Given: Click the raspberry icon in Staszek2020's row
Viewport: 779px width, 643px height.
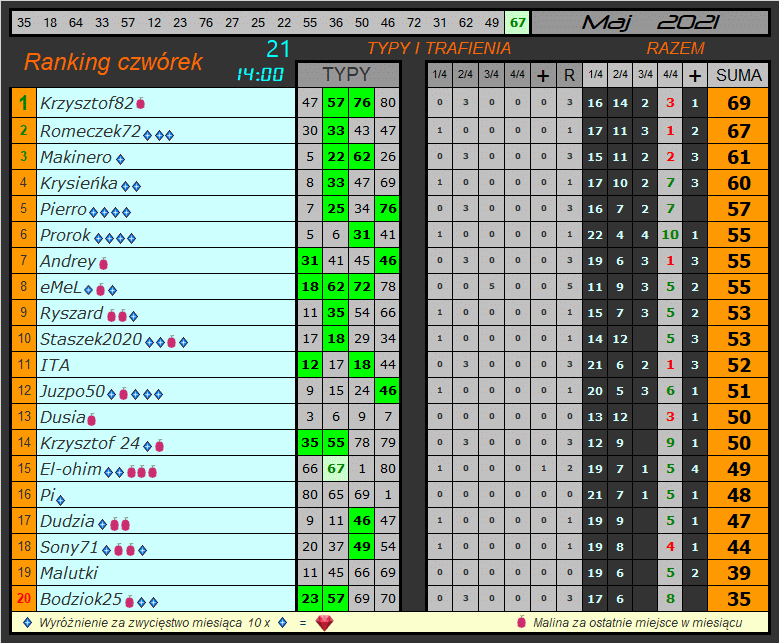Looking at the screenshot, I should pyautogui.click(x=171, y=341).
